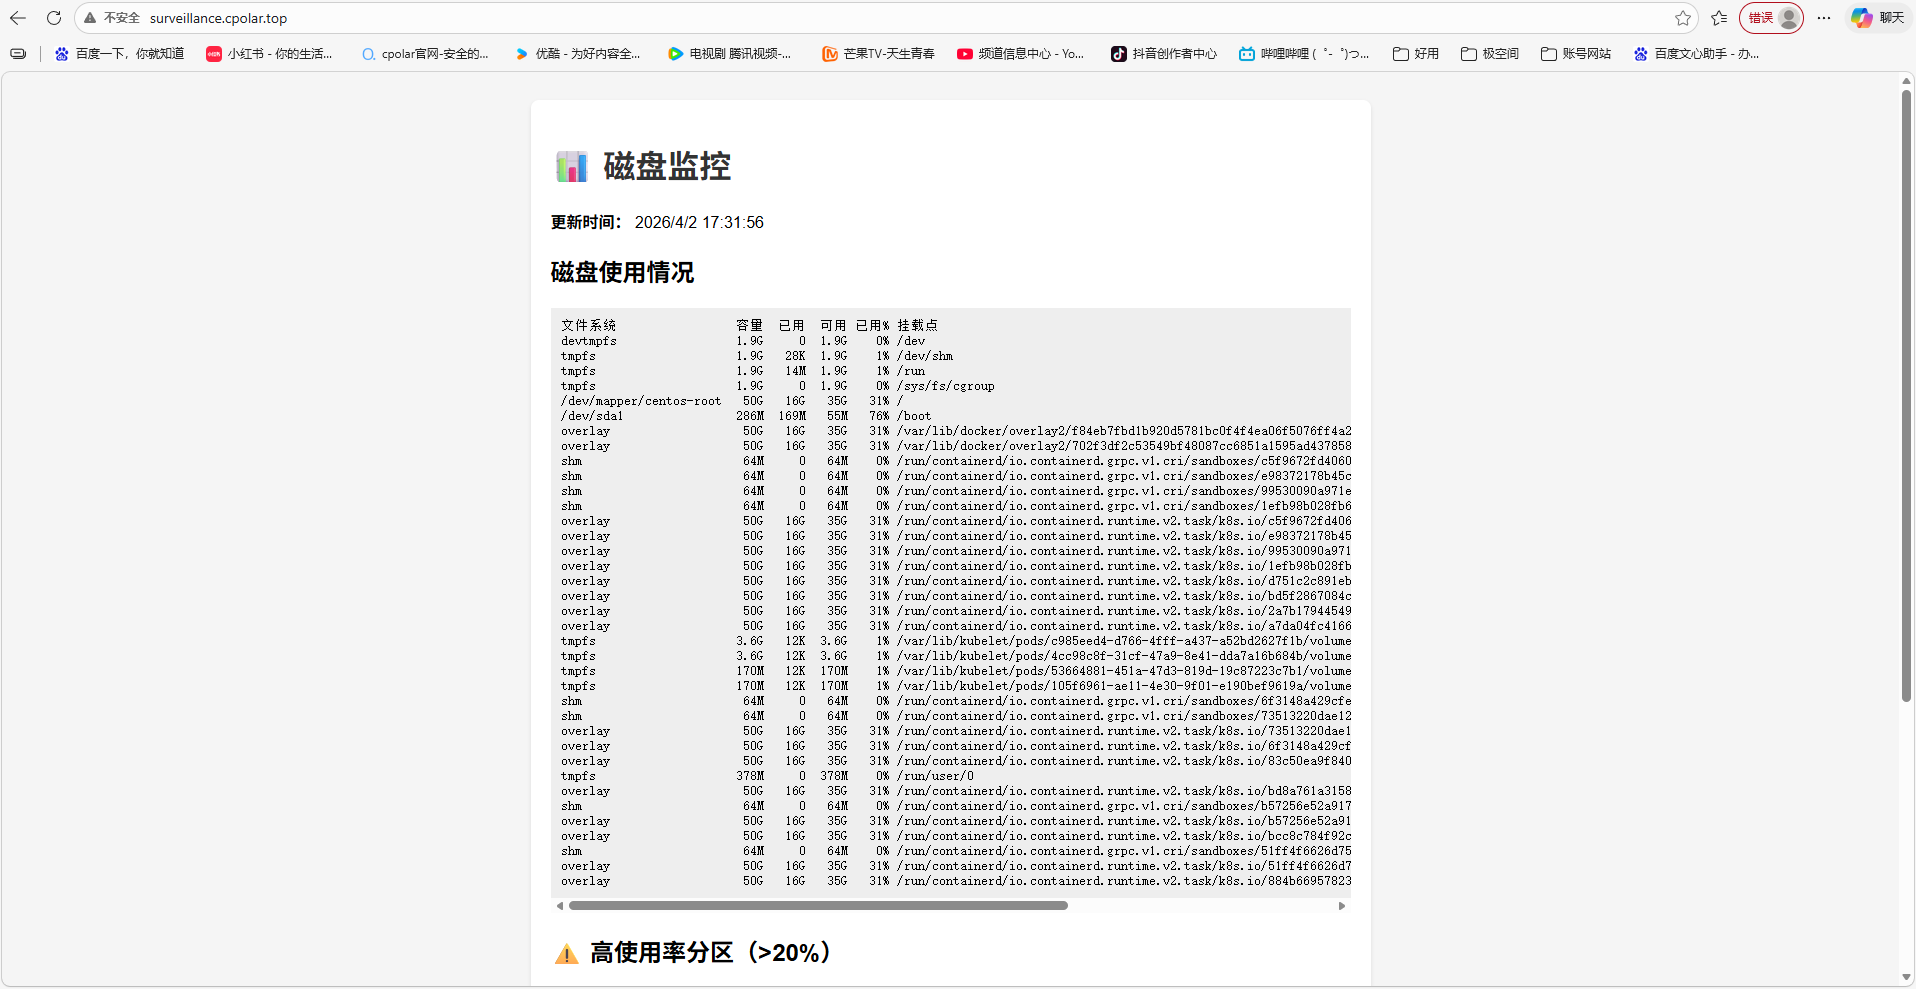Screen dimensions: 1916x989
Task: Open Mango TV bookmark
Action: [x=878, y=54]
